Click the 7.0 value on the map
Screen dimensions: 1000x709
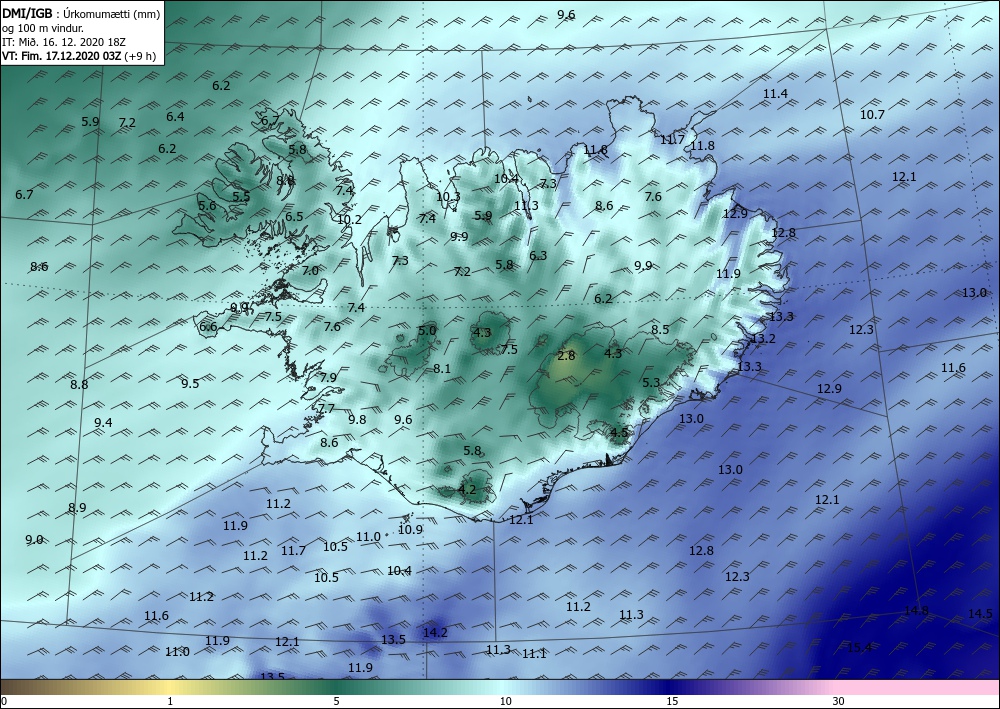[x=310, y=271]
